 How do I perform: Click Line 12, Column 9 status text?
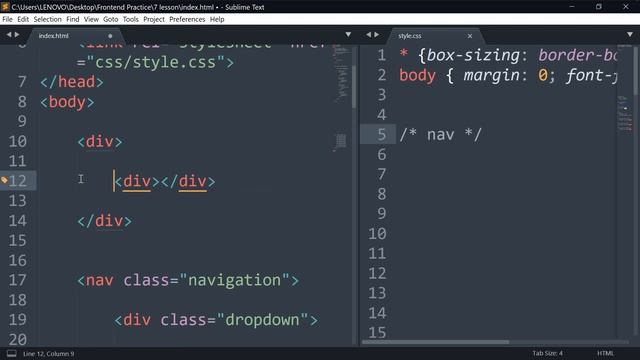tap(49, 353)
